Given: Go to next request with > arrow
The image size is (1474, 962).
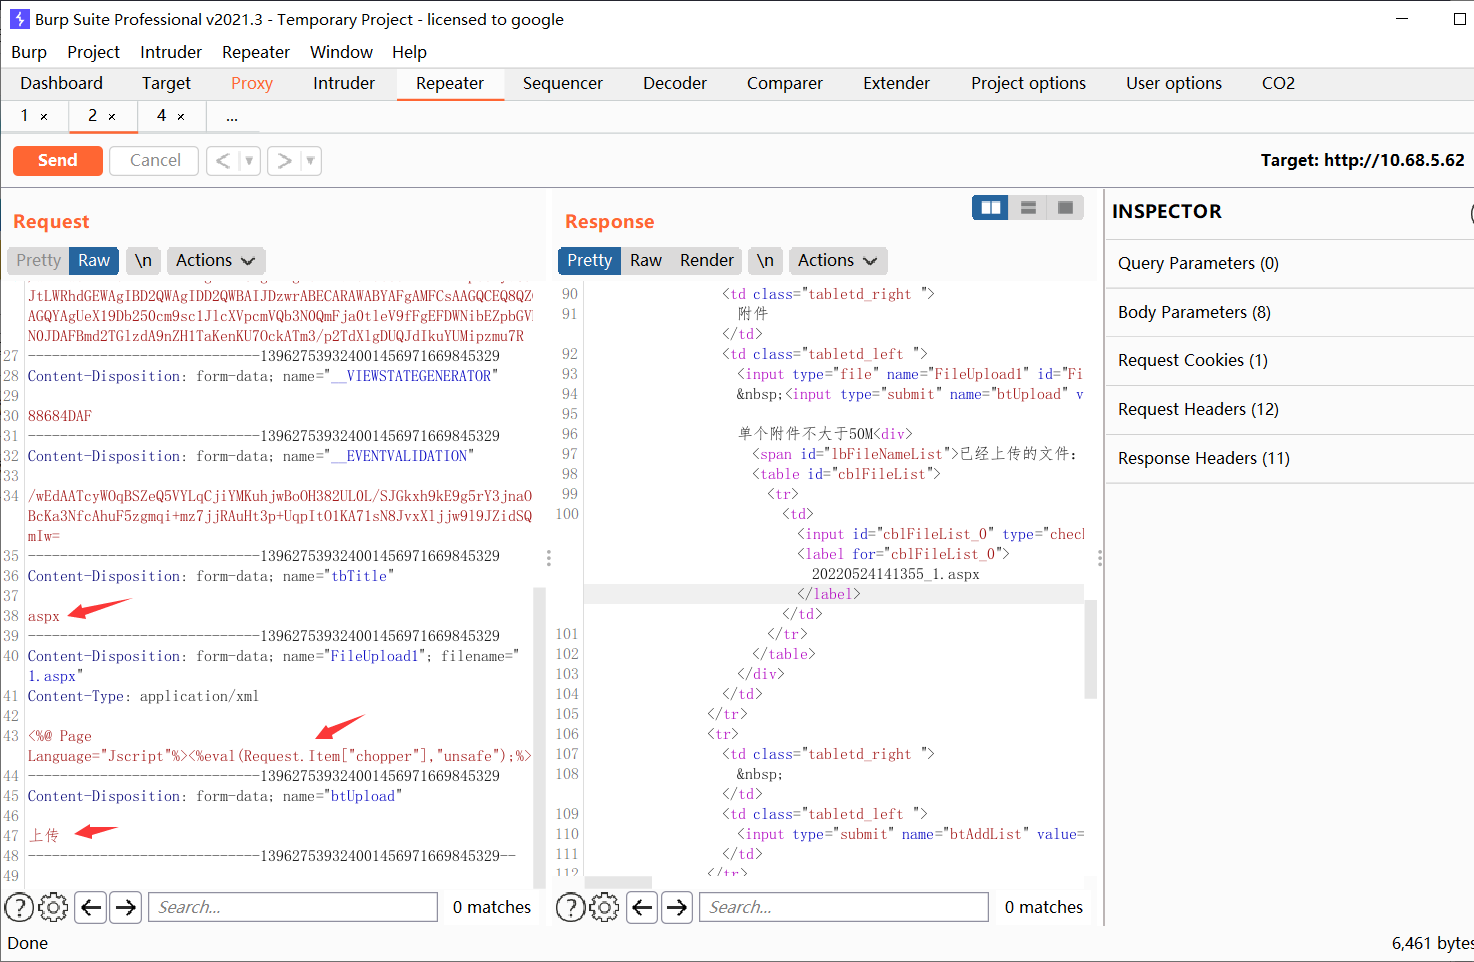Looking at the screenshot, I should [x=284, y=160].
